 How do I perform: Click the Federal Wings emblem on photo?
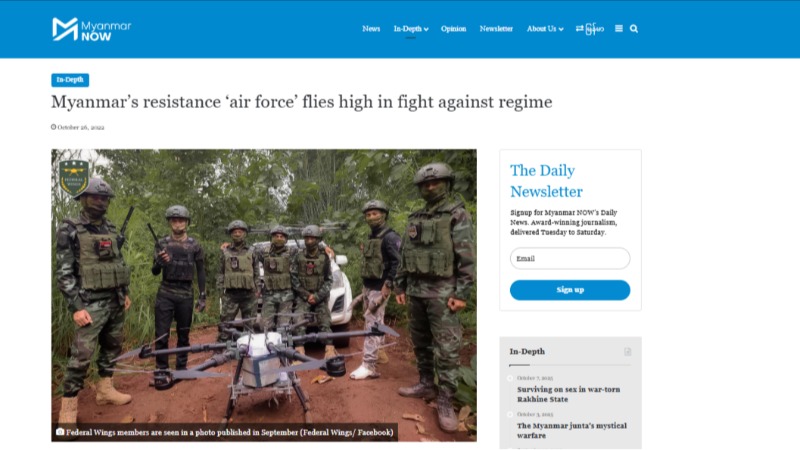click(74, 177)
